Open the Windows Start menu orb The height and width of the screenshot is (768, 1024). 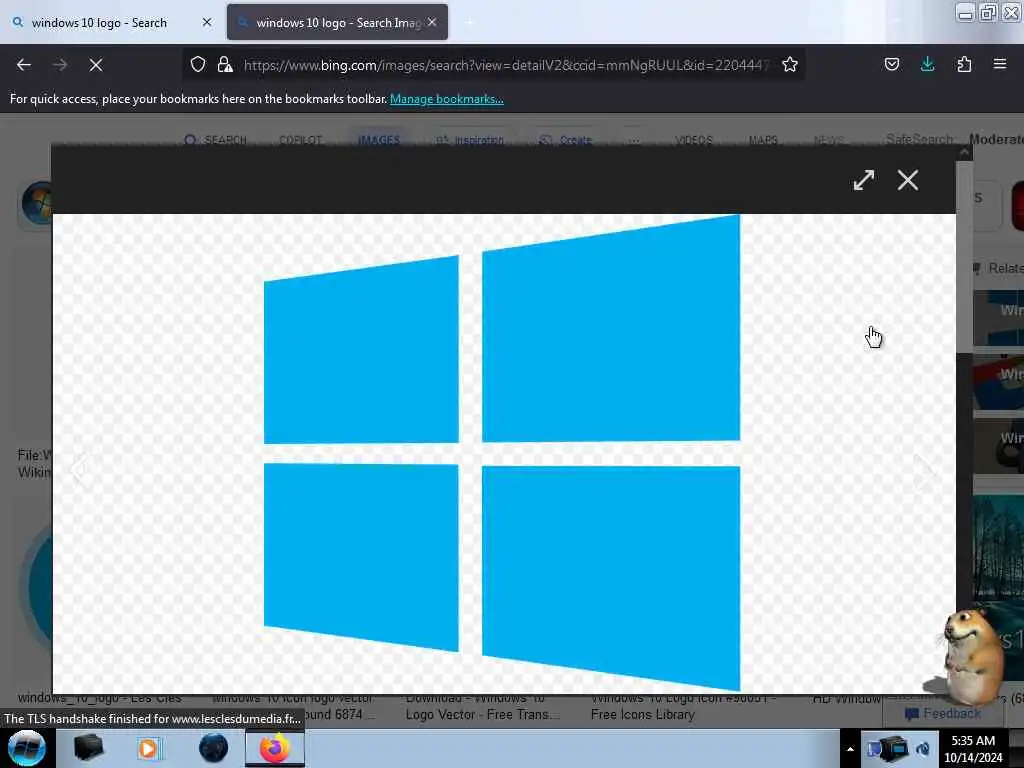coord(27,748)
